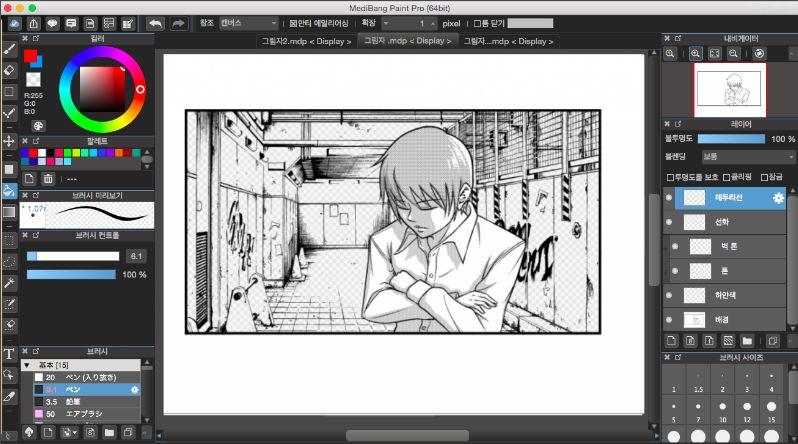Click the new layer icon
Screen dimensions: 798x444
point(671,341)
